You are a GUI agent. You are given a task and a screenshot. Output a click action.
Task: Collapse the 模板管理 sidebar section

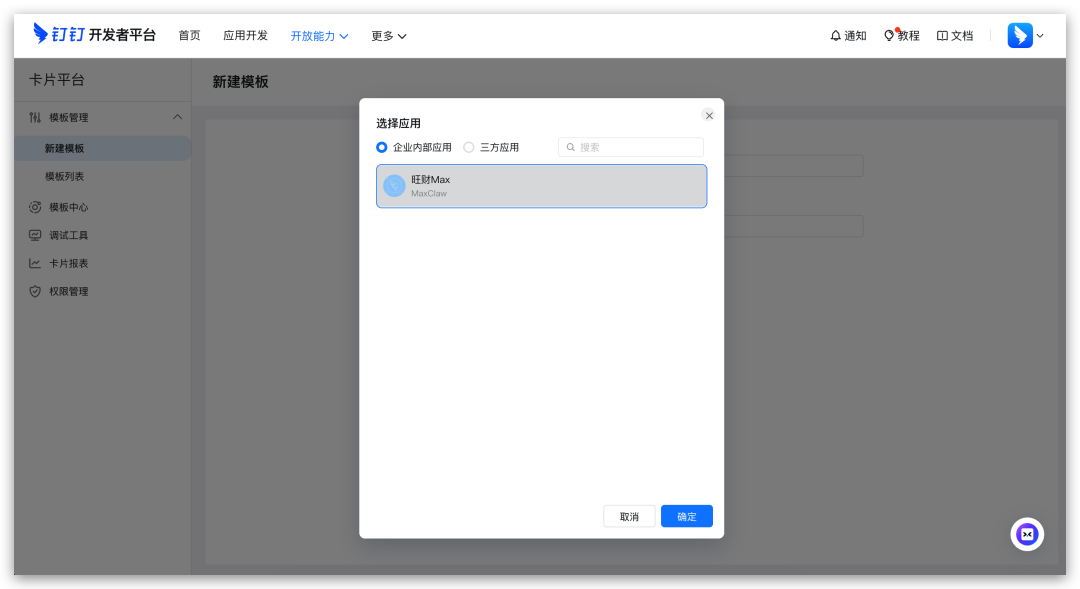point(177,117)
